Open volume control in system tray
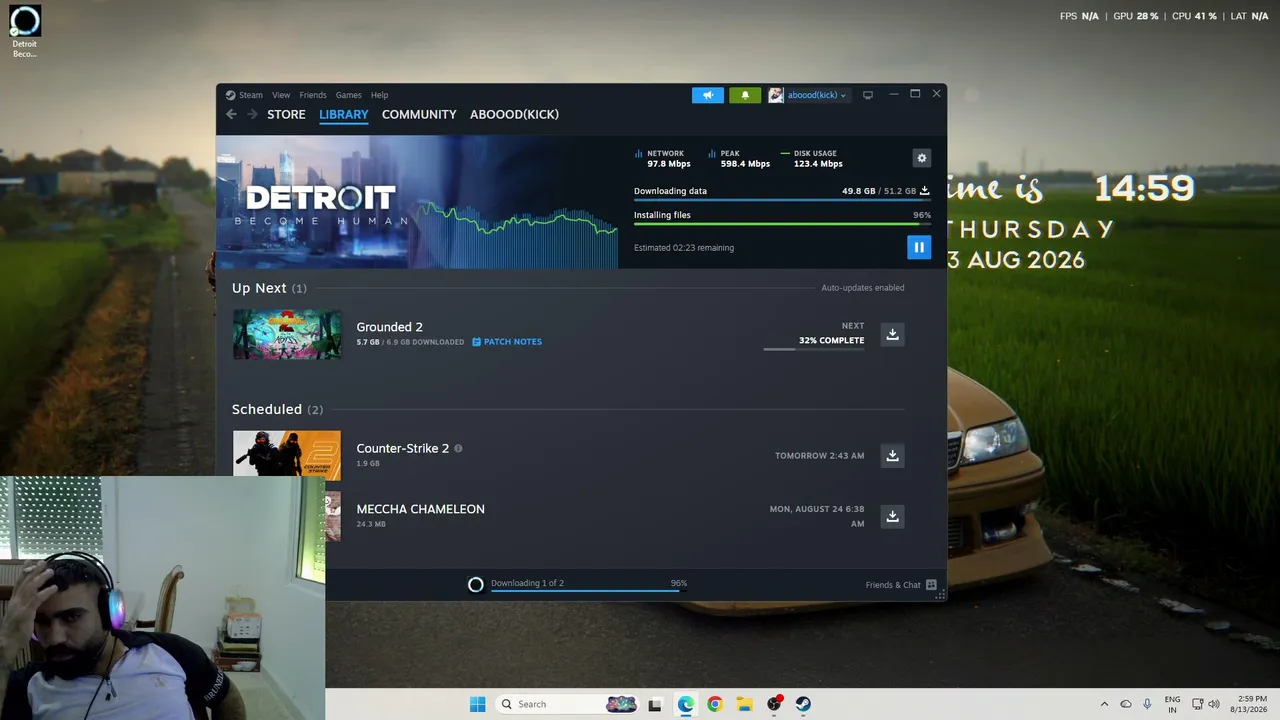Screen dimensions: 1280x720 [x=1214, y=704]
